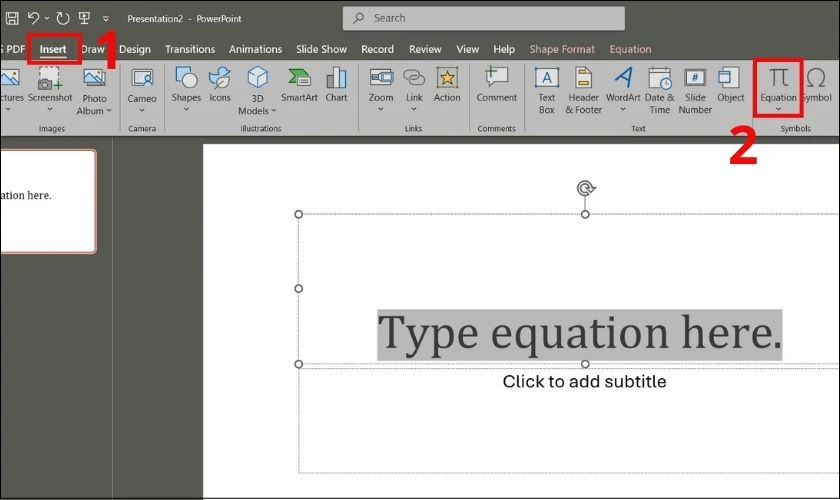Click the Zoom icon in Links group
Viewport: 840px width, 500px height.
[x=381, y=77]
